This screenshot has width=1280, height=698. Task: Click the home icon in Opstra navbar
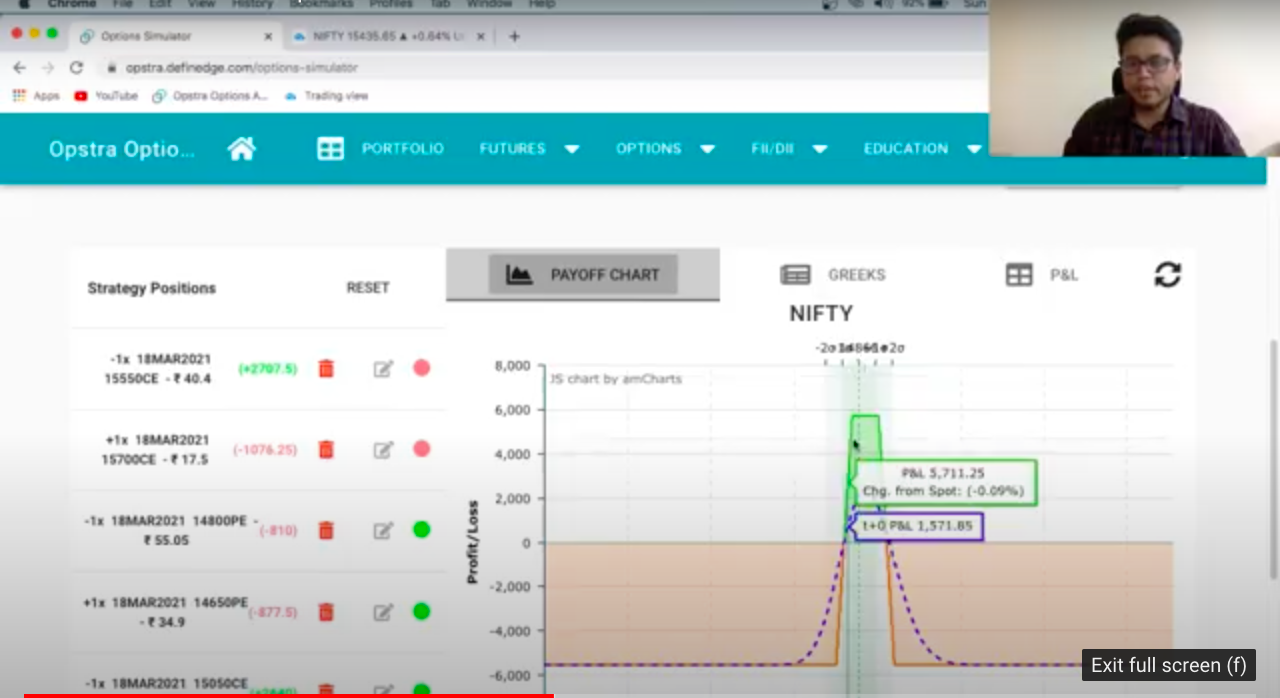(241, 149)
